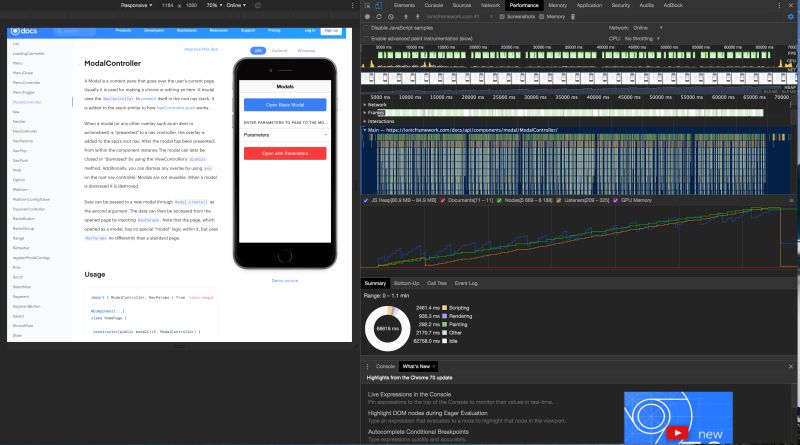Toggle the Listeners counter checkbox

tap(559, 200)
